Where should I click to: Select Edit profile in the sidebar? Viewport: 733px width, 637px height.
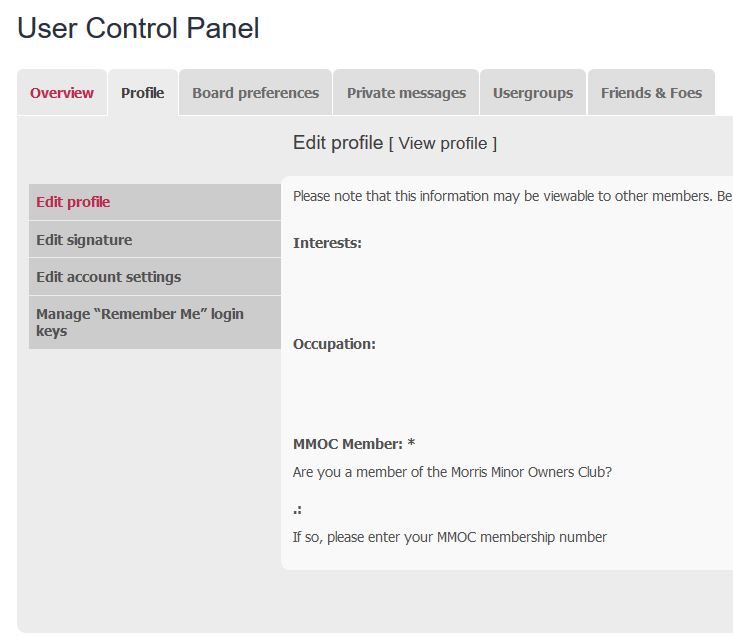tap(155, 202)
